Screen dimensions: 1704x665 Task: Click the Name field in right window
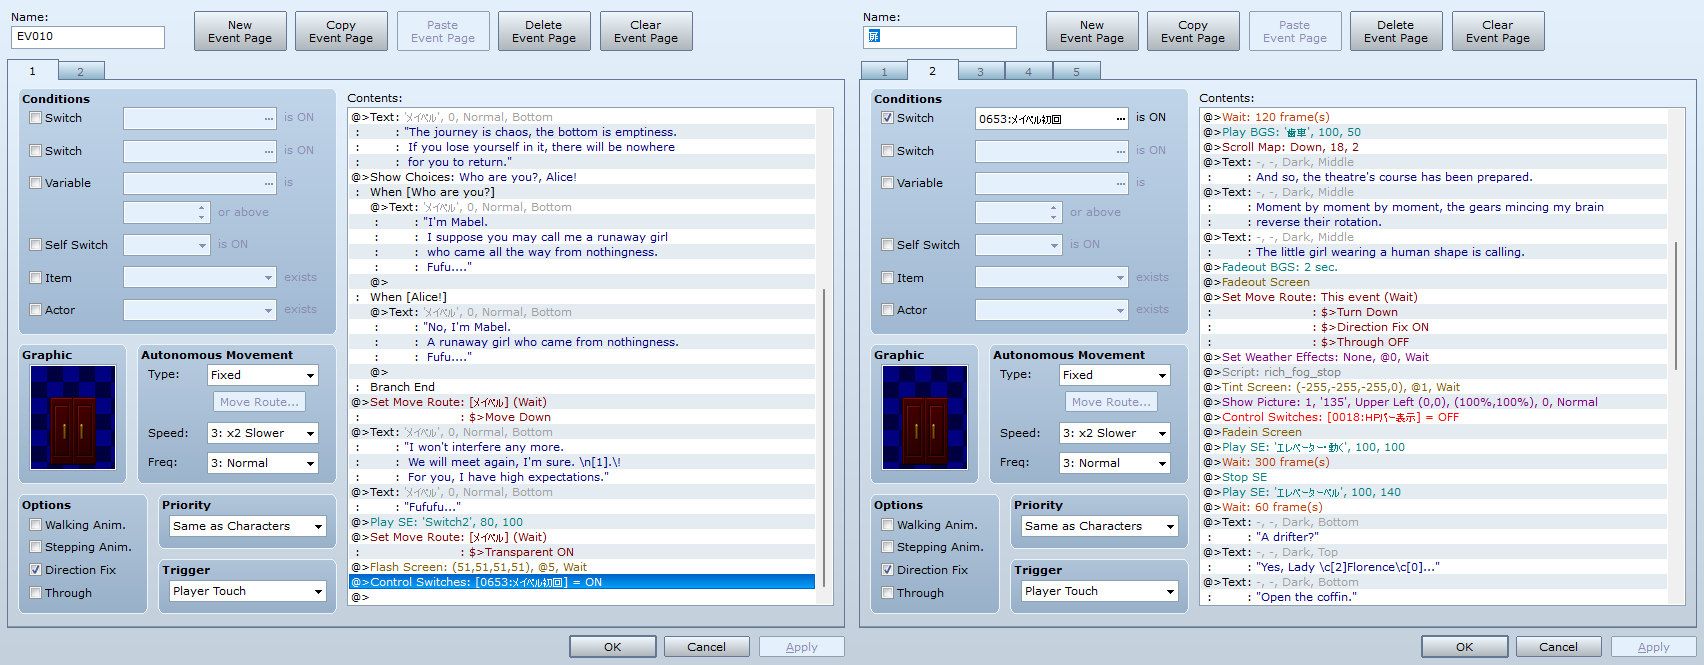940,37
